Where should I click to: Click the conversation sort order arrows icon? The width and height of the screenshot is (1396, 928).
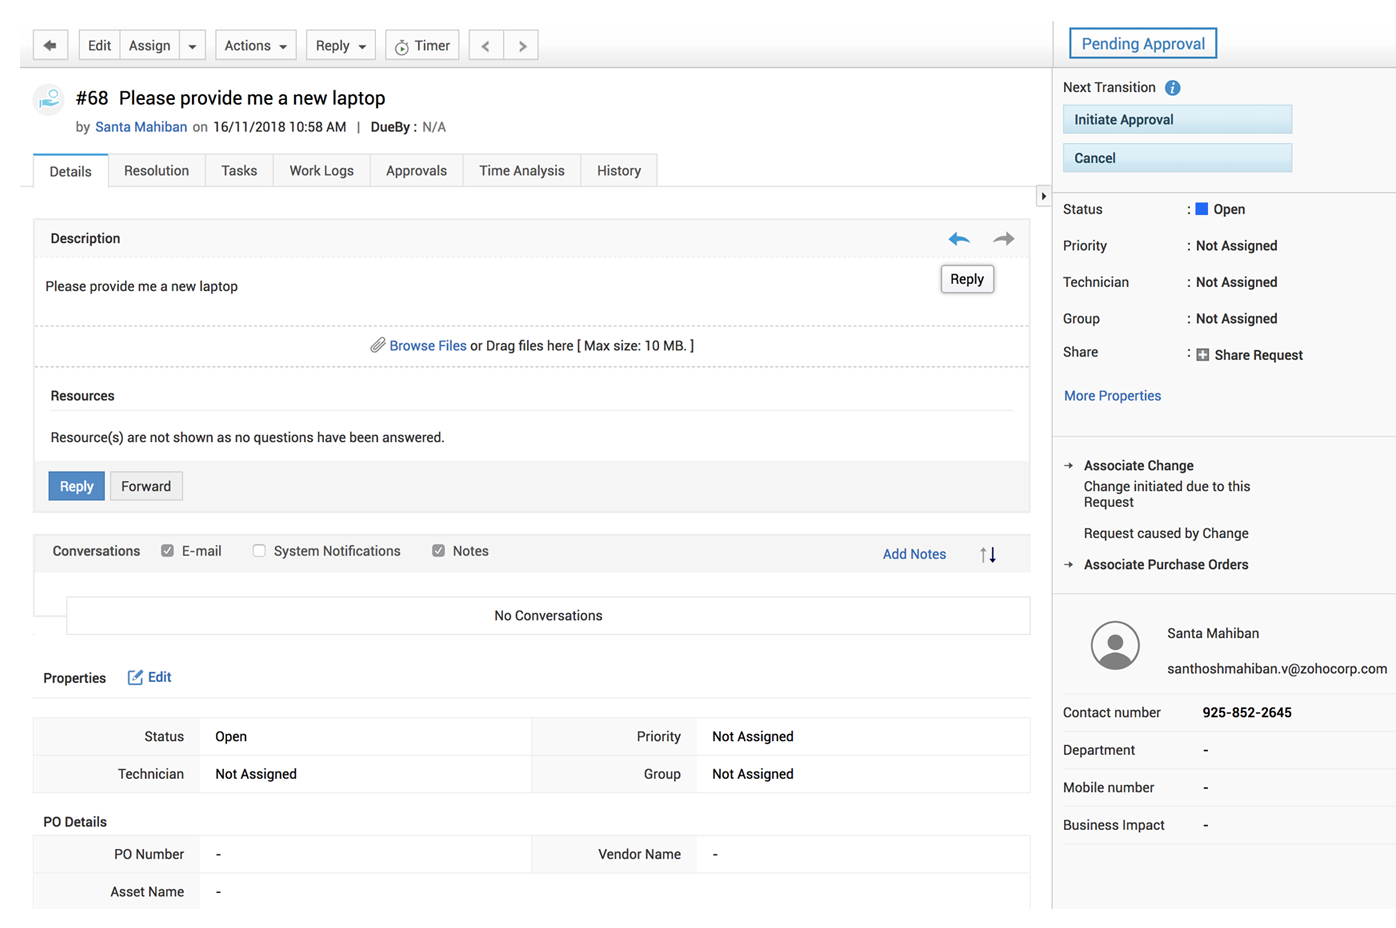[988, 554]
